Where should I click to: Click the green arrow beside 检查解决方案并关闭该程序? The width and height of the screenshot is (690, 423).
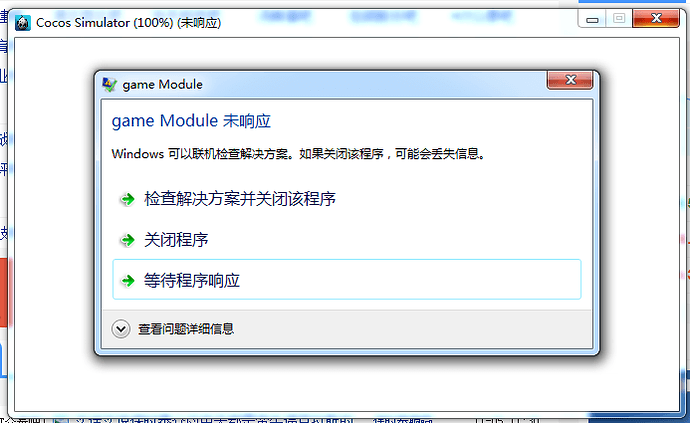128,199
